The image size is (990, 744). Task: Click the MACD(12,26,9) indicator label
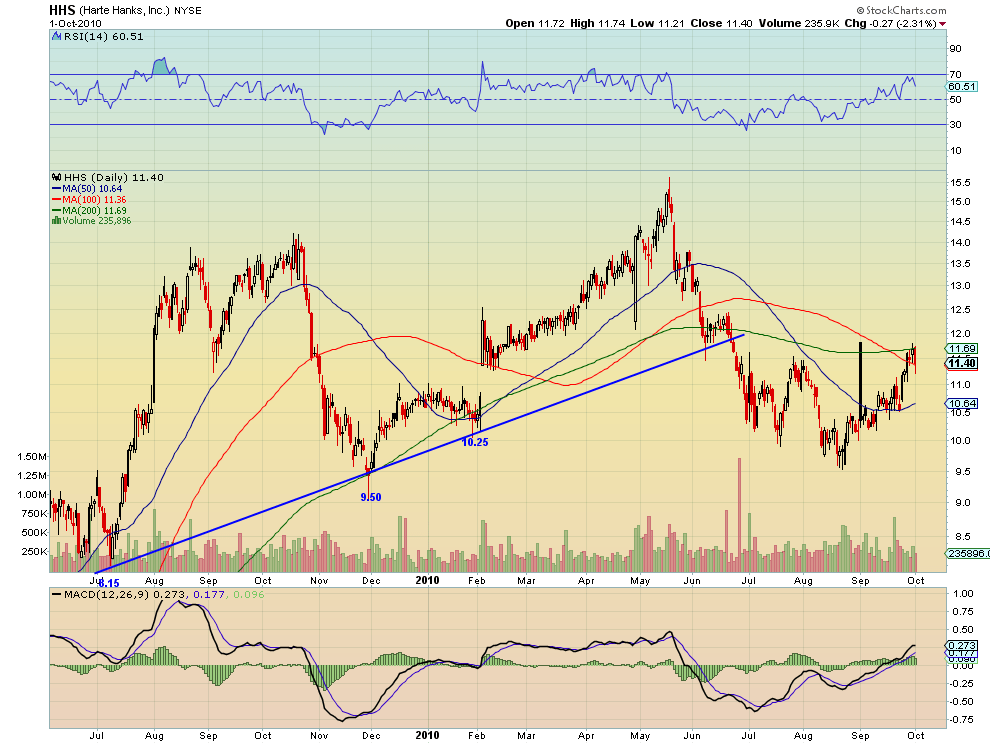[x=107, y=594]
